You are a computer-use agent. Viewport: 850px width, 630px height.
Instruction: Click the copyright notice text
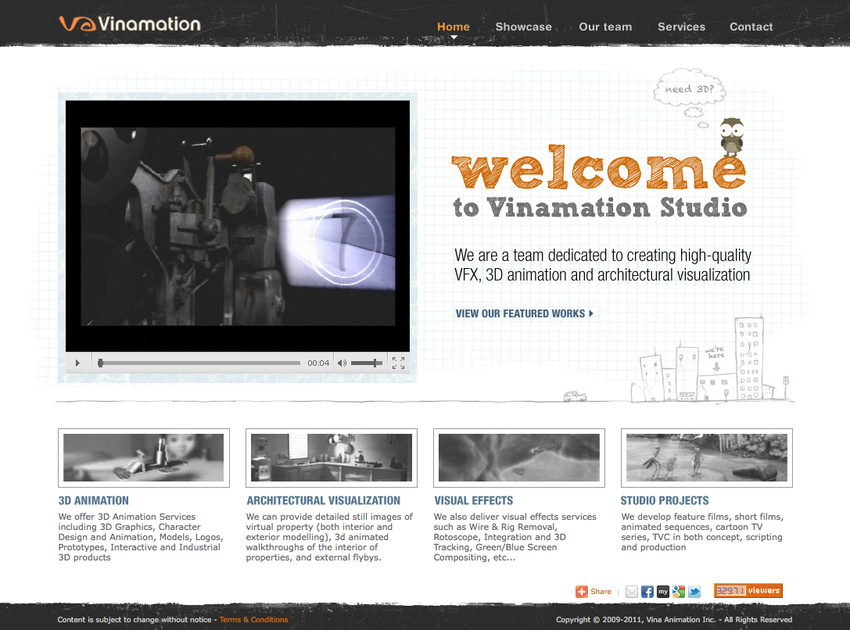click(x=674, y=619)
